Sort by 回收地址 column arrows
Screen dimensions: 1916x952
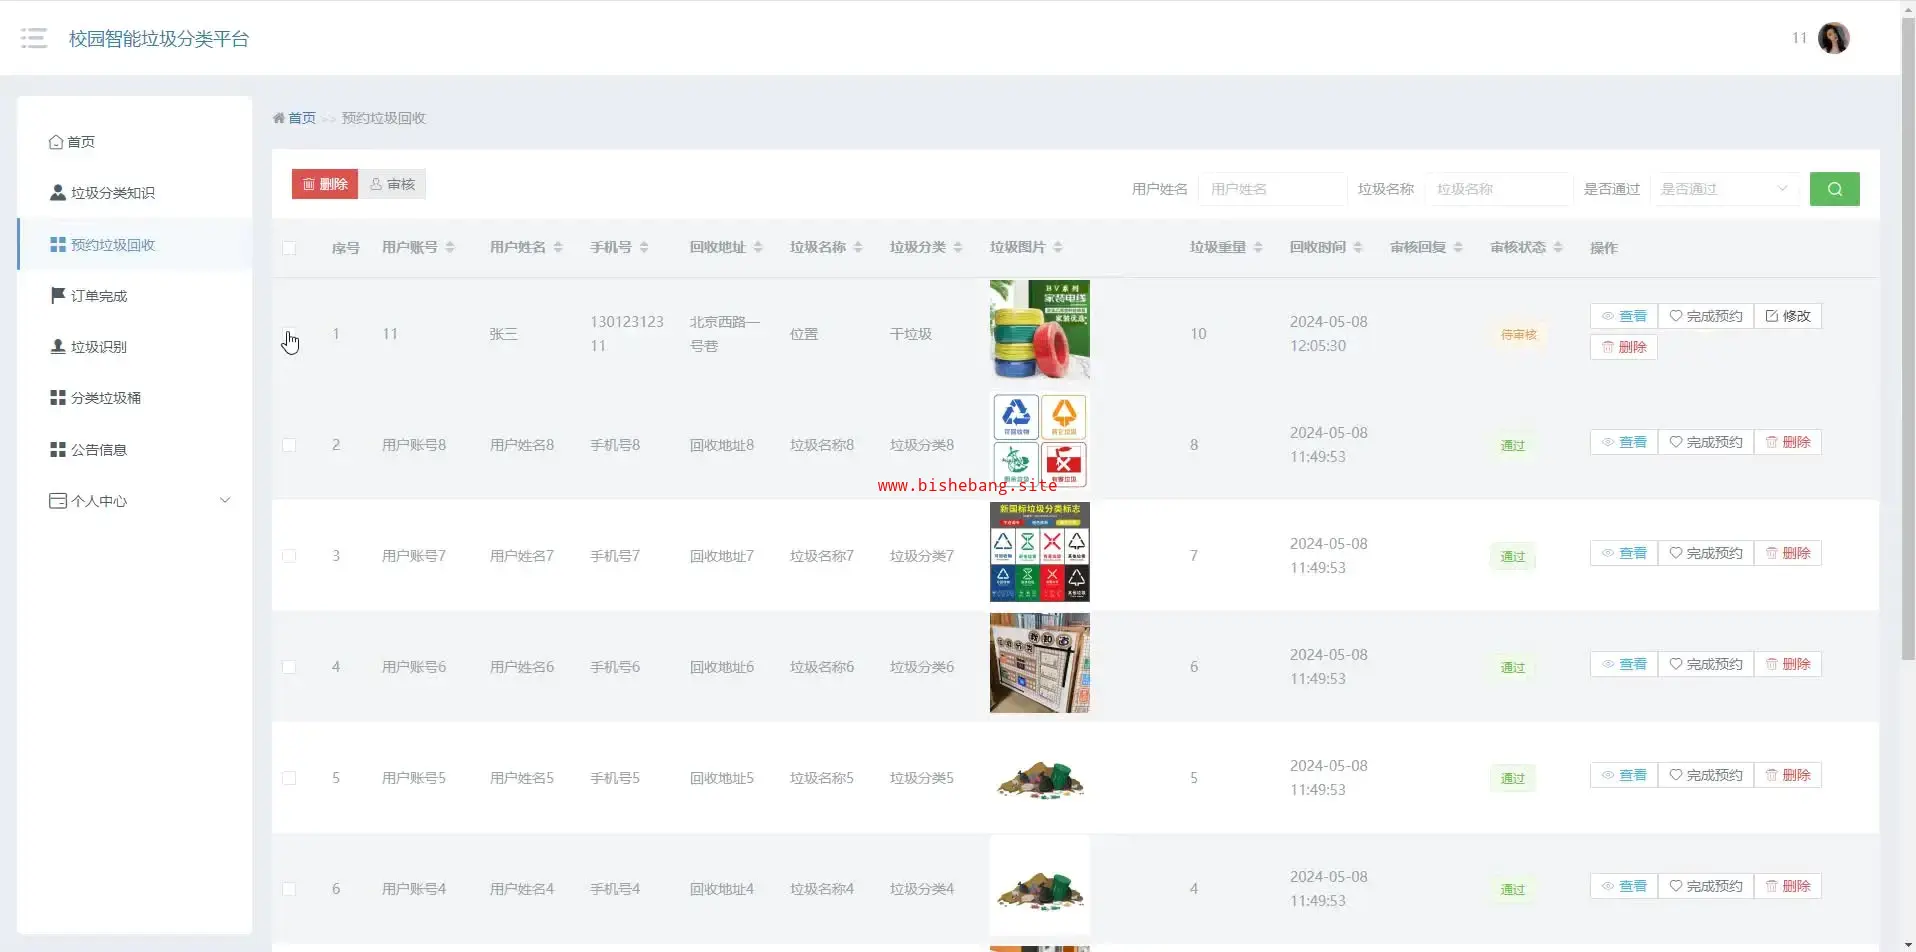coord(758,247)
